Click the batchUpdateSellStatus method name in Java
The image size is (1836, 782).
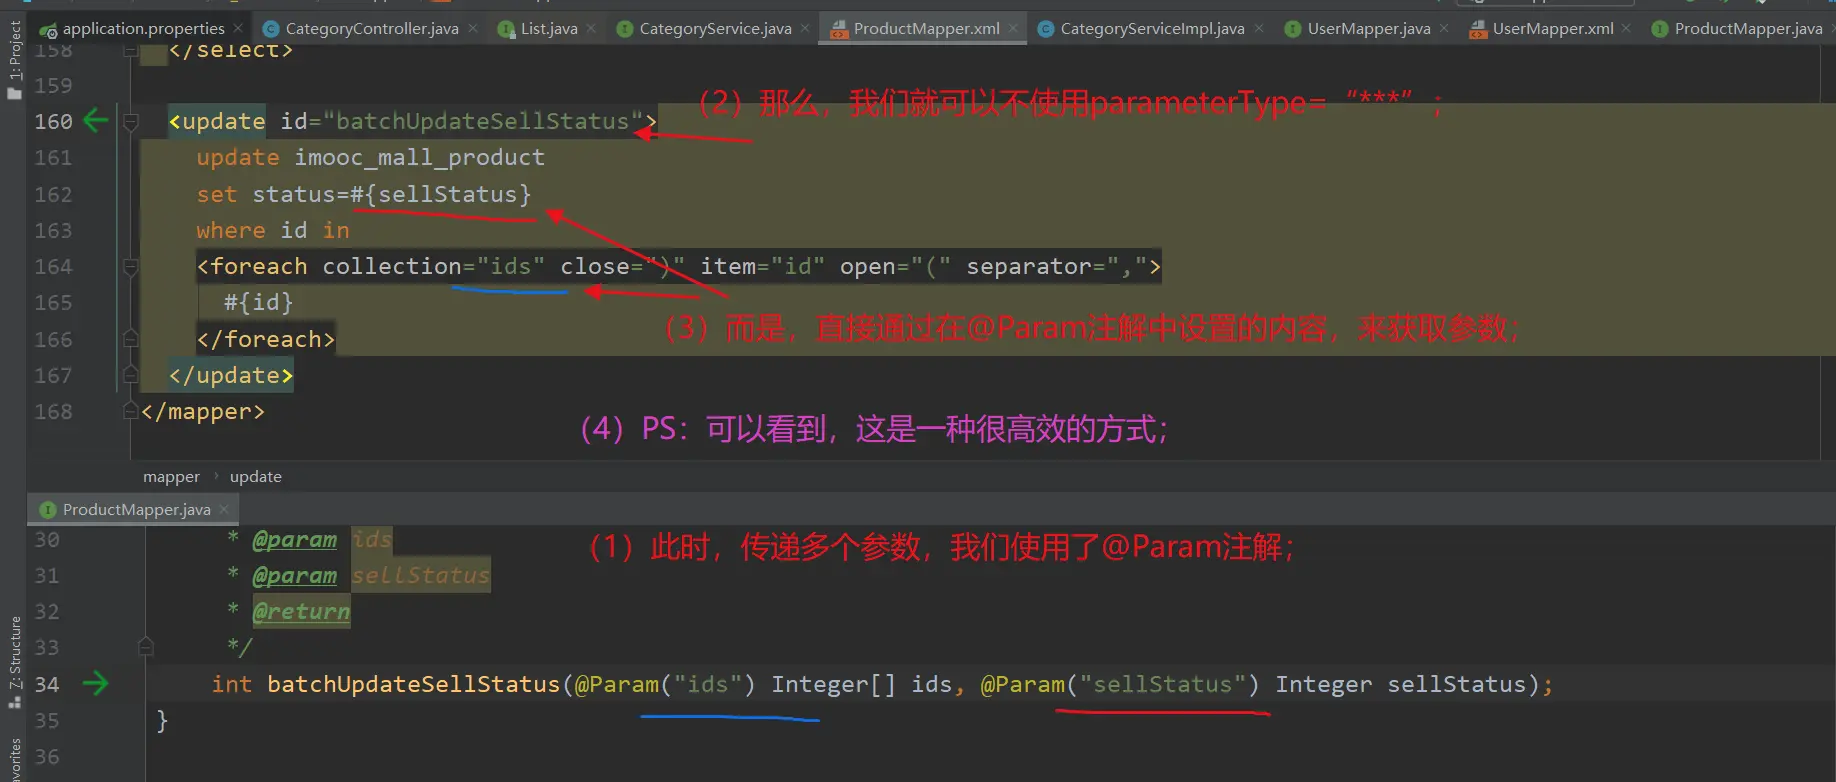pyautogui.click(x=413, y=684)
